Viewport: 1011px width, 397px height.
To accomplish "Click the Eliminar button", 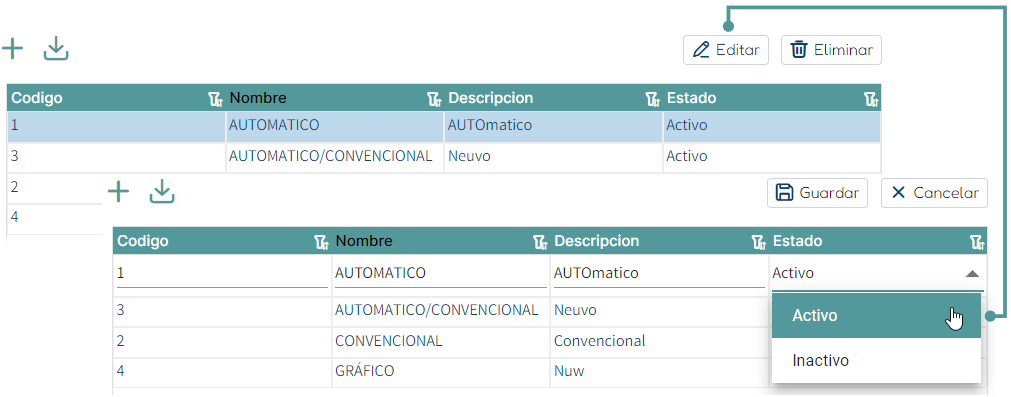I will point(831,50).
